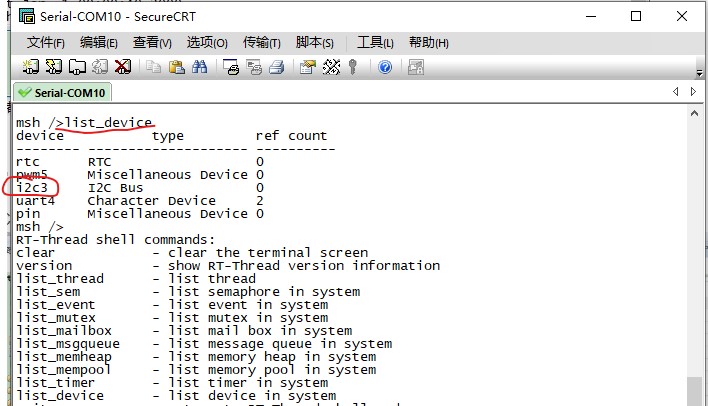Click the blue Help question mark icon
Image resolution: width=708 pixels, height=406 pixels.
tap(385, 67)
